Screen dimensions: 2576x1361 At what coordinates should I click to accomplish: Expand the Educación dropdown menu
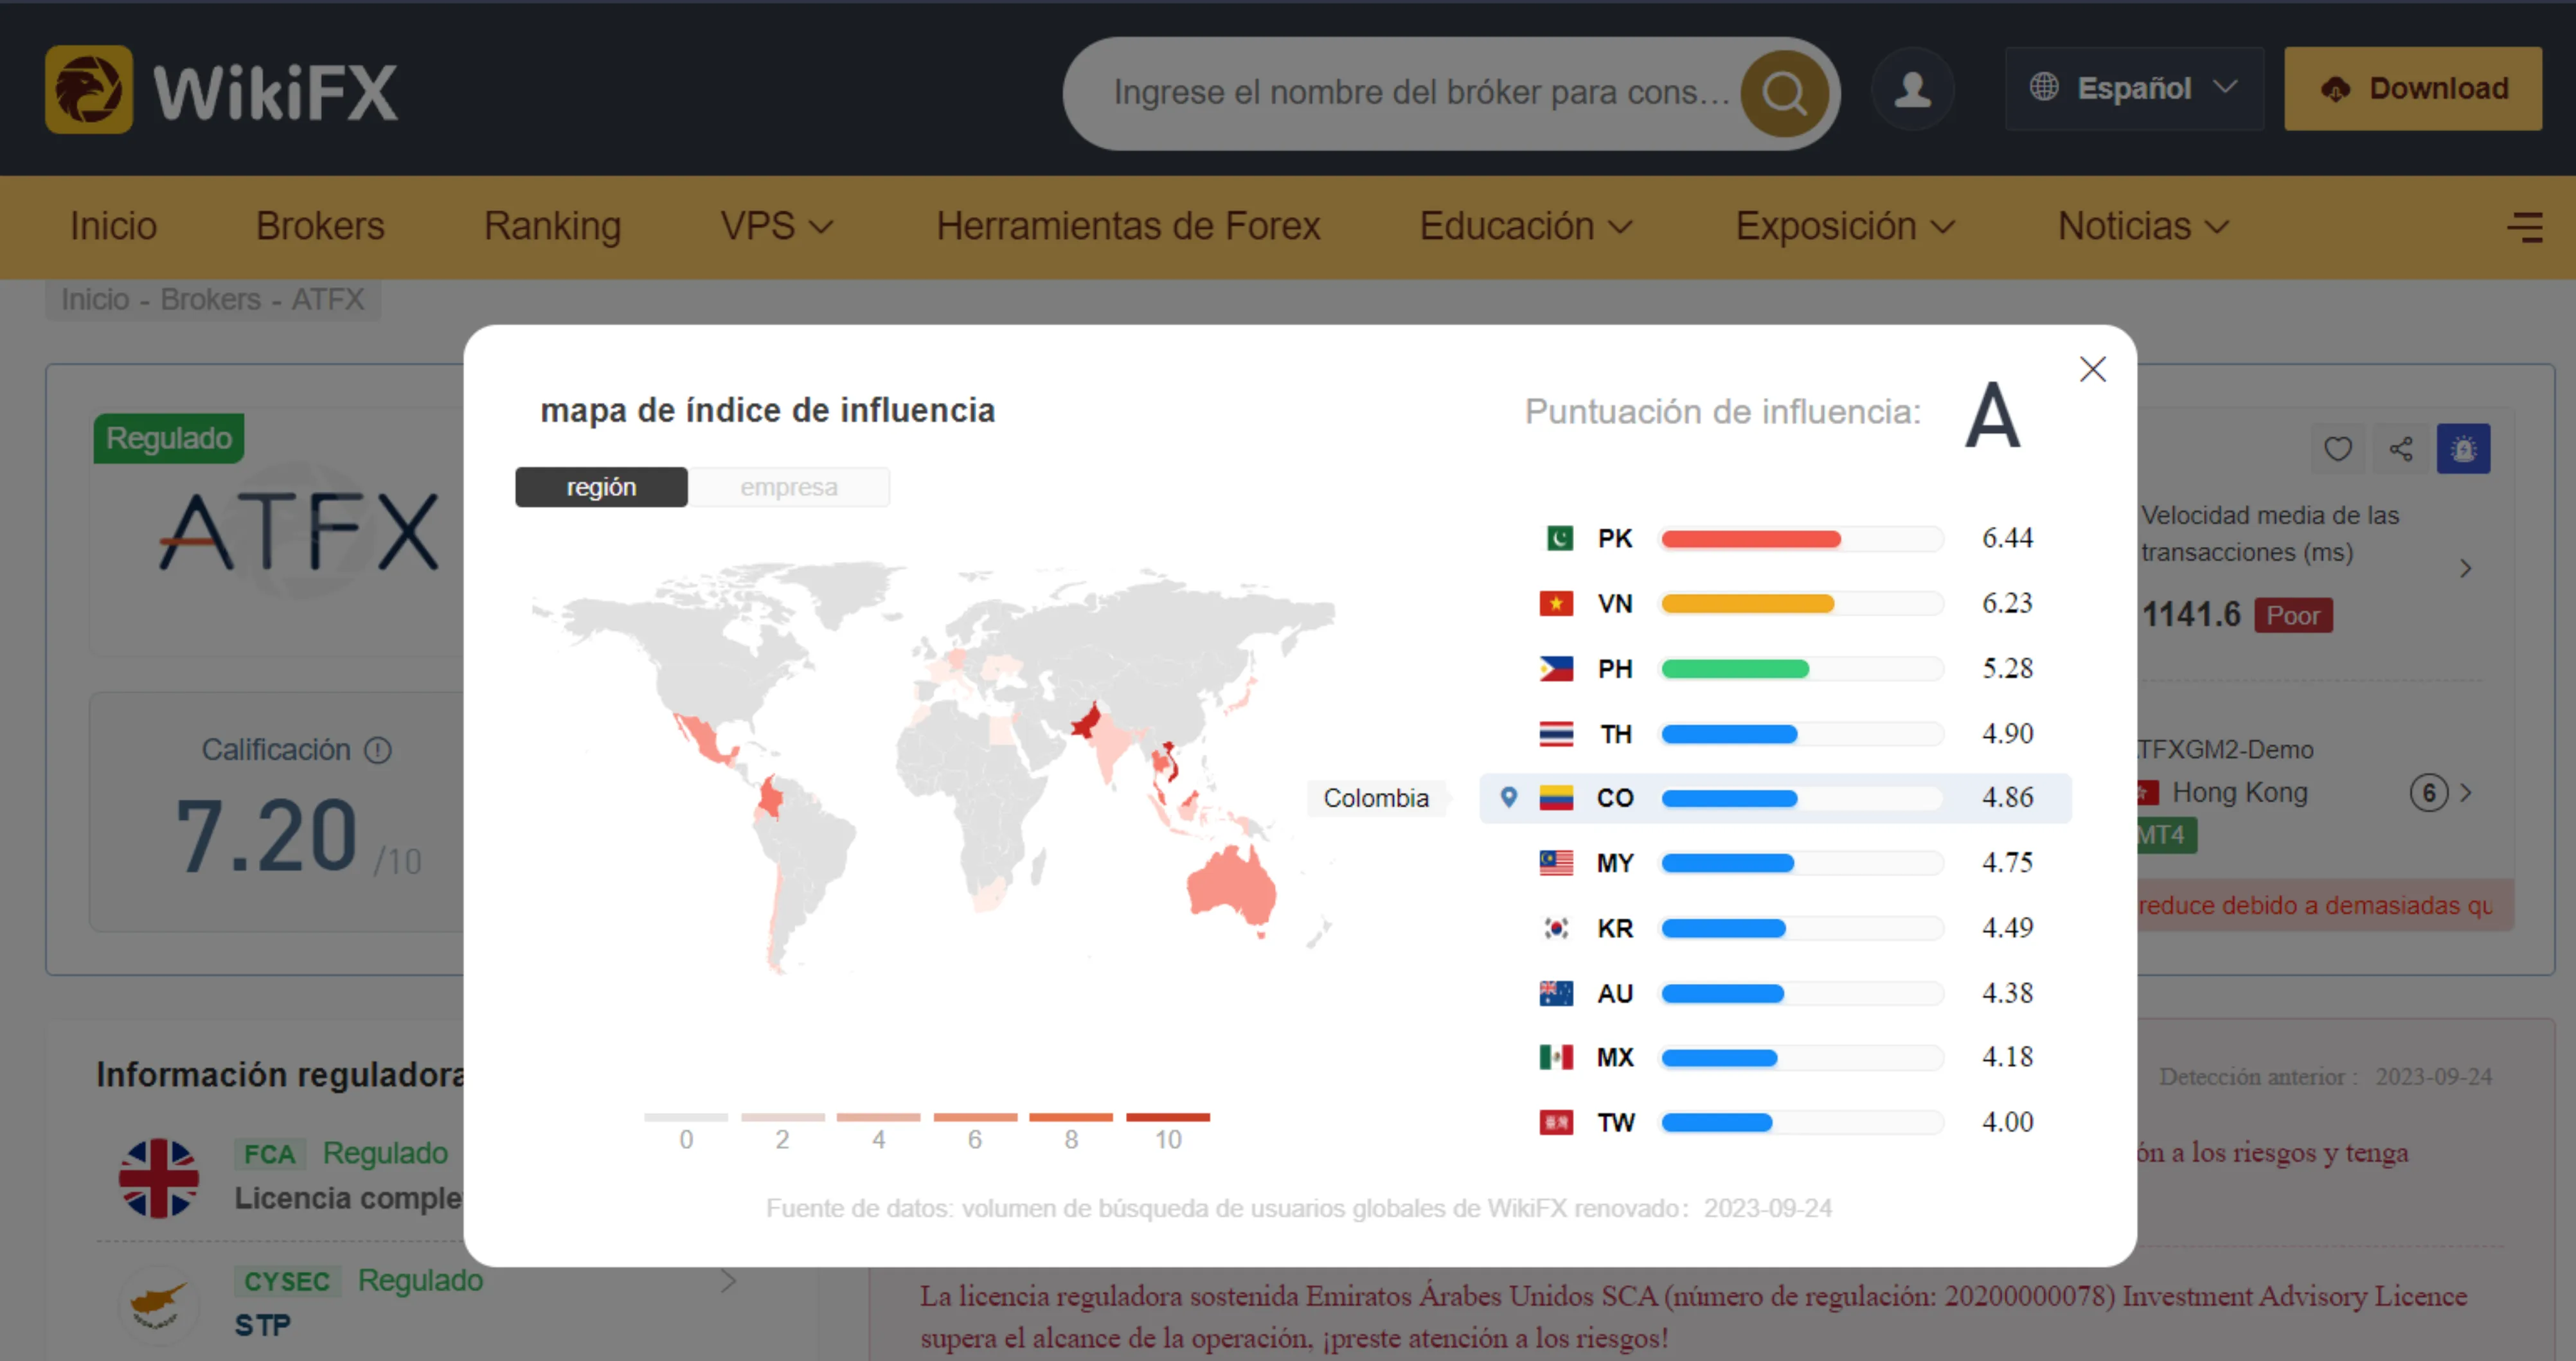click(1526, 226)
